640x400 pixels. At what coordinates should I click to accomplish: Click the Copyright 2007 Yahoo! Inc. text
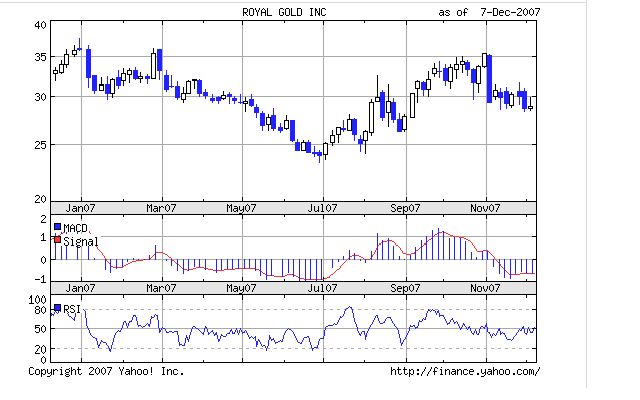106,371
